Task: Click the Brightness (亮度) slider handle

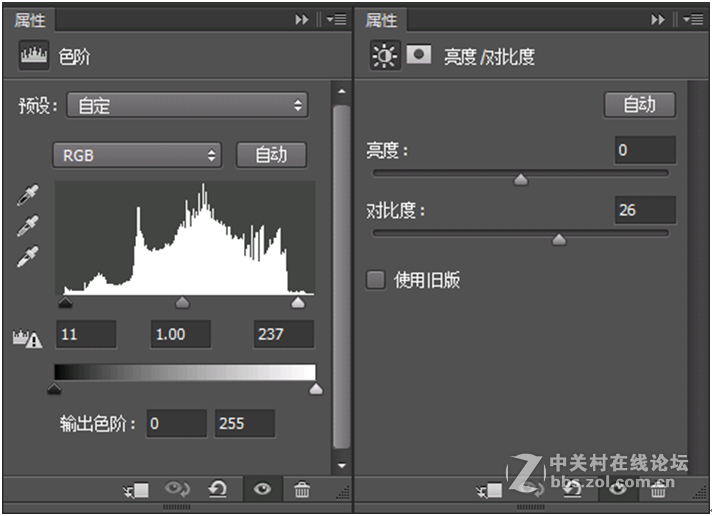Action: point(521,179)
